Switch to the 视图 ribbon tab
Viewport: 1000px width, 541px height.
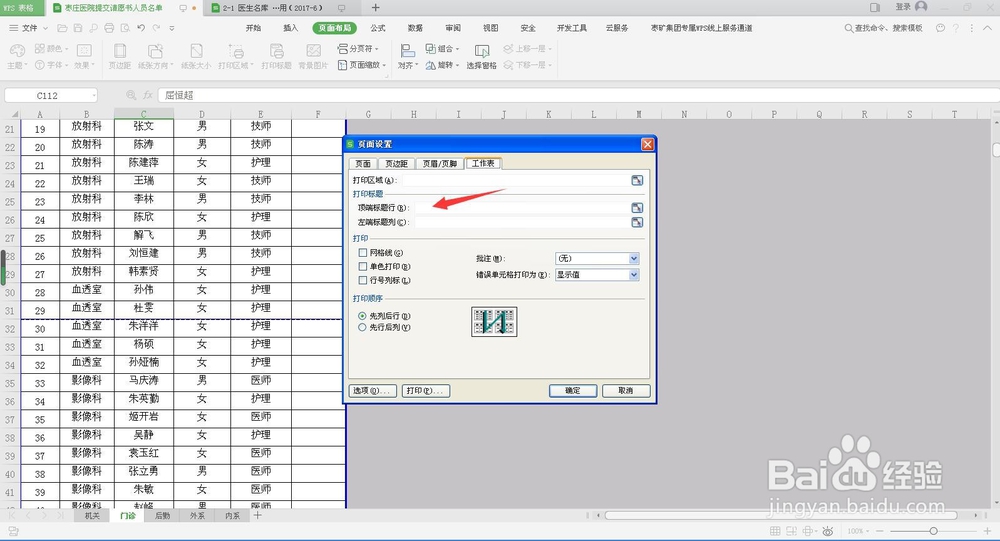click(490, 28)
